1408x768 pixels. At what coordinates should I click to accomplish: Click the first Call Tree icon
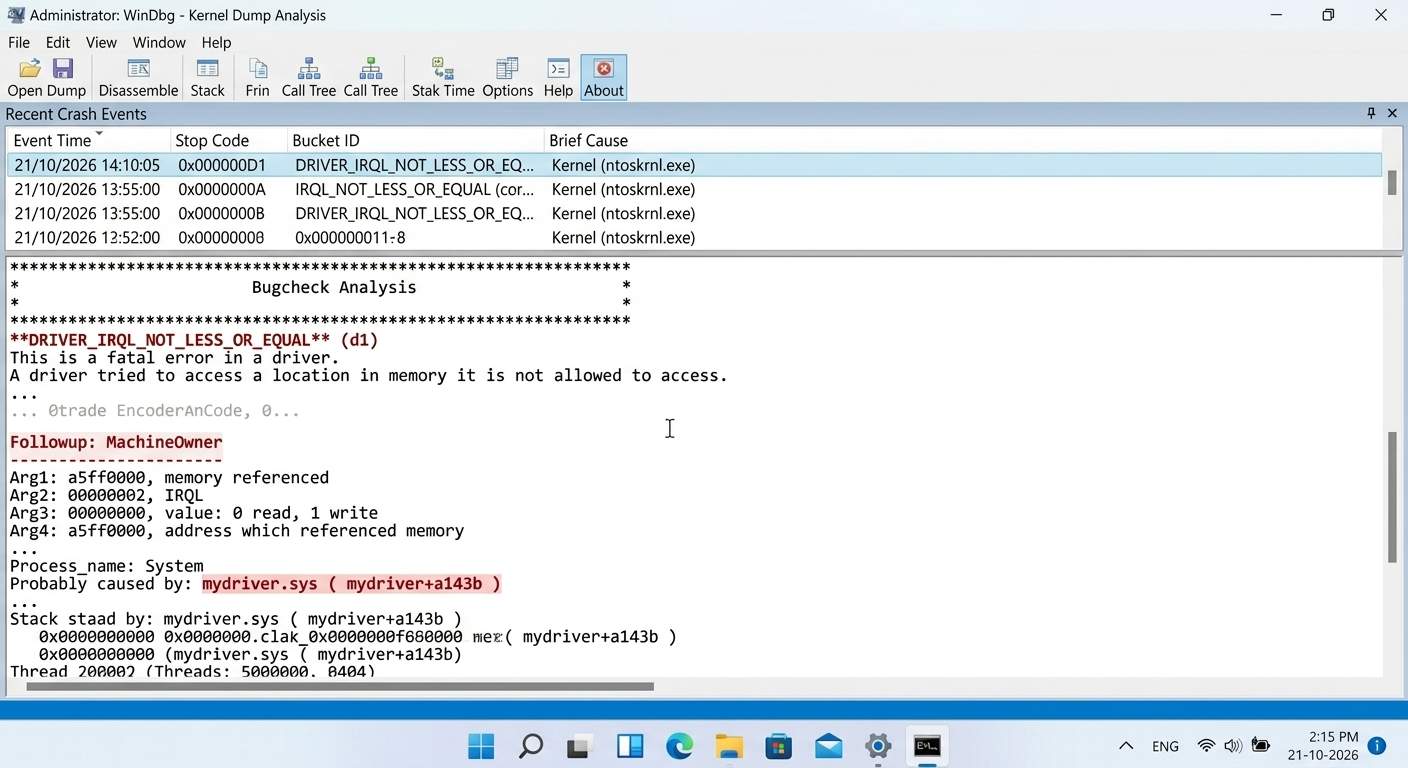pos(308,78)
